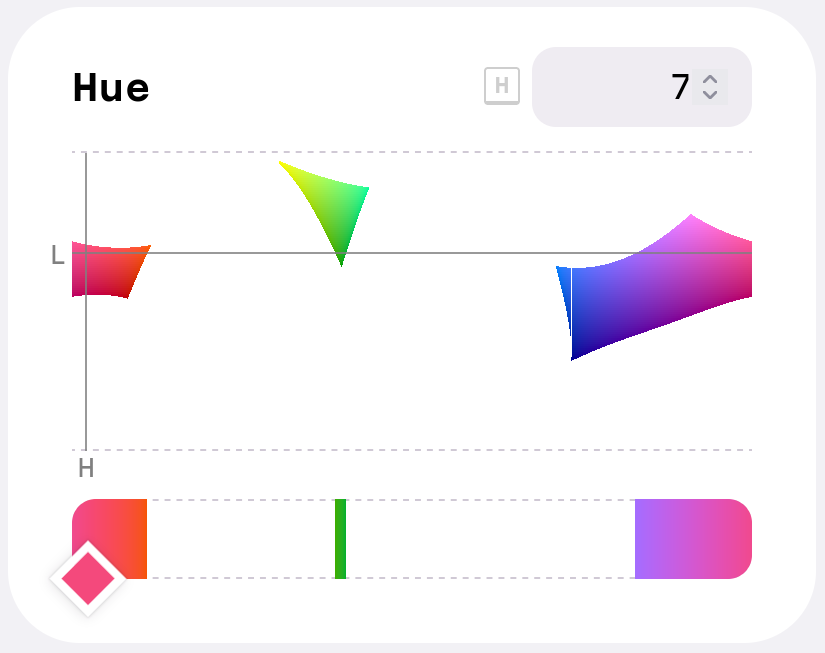825x653 pixels.
Task: Select the pink diamond color handle
Action: pyautogui.click(x=88, y=577)
